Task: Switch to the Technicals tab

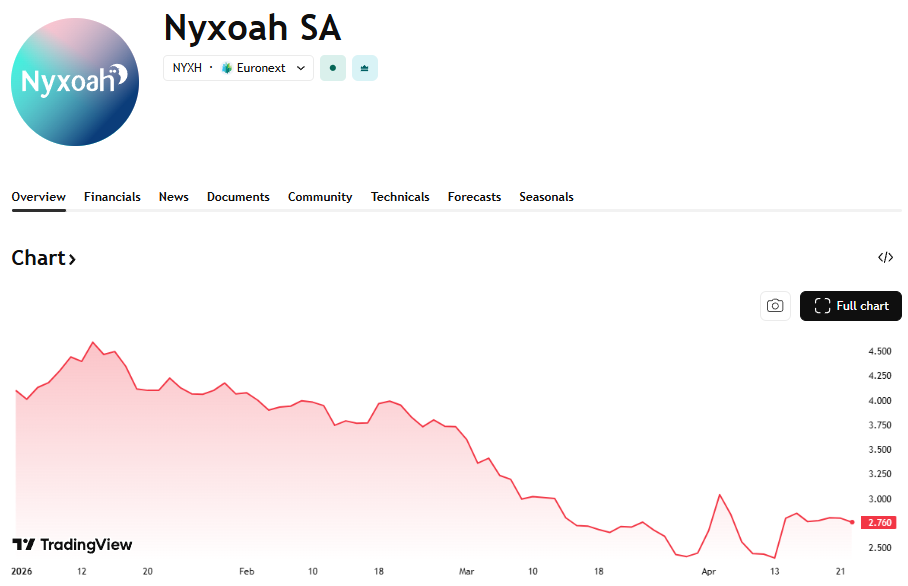Action: pos(400,197)
